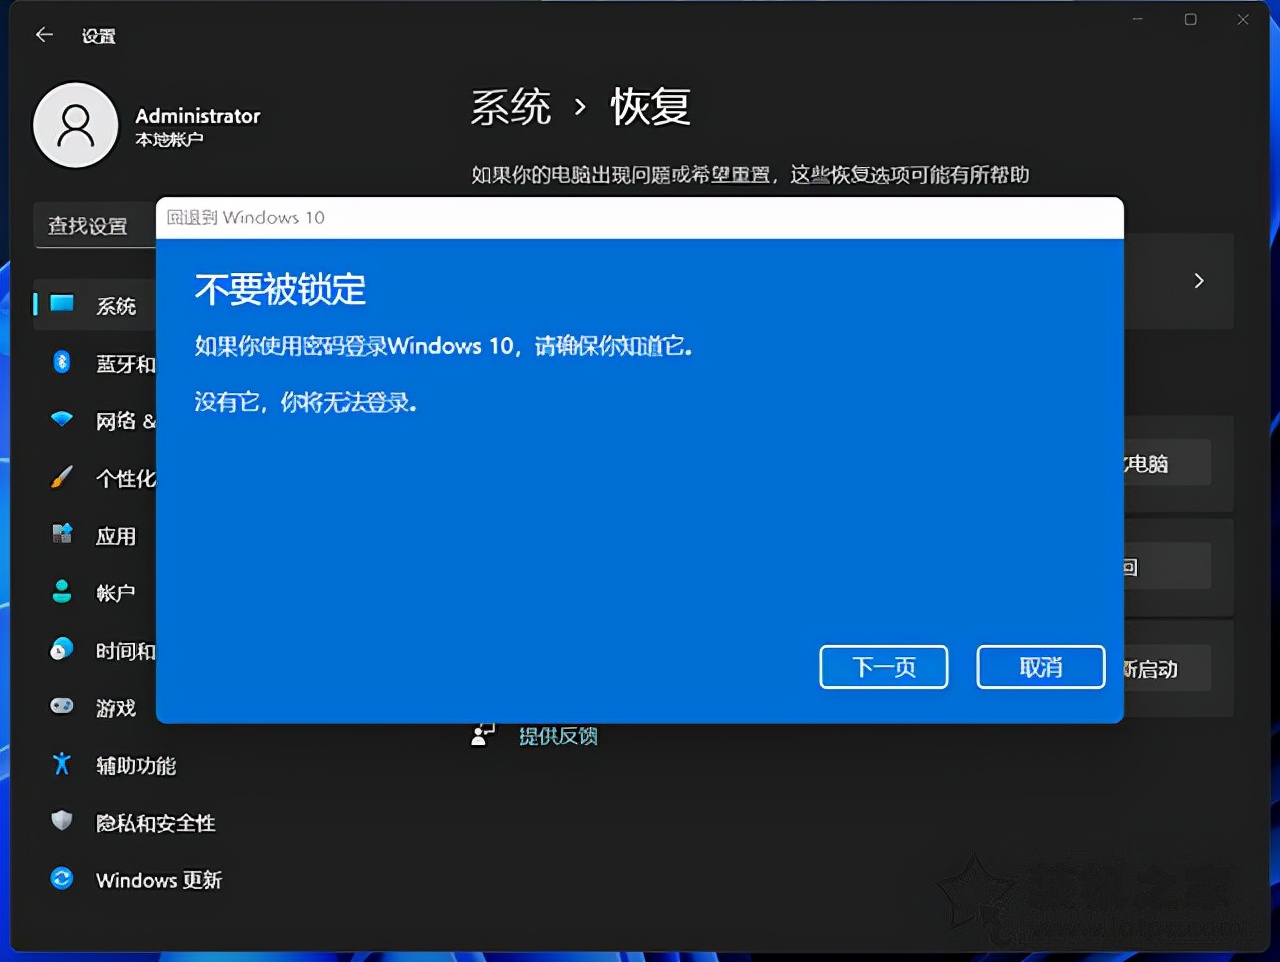Viewport: 1280px width, 962px height.
Task: Click the 不要被锁定 dialog heading
Action: click(281, 290)
